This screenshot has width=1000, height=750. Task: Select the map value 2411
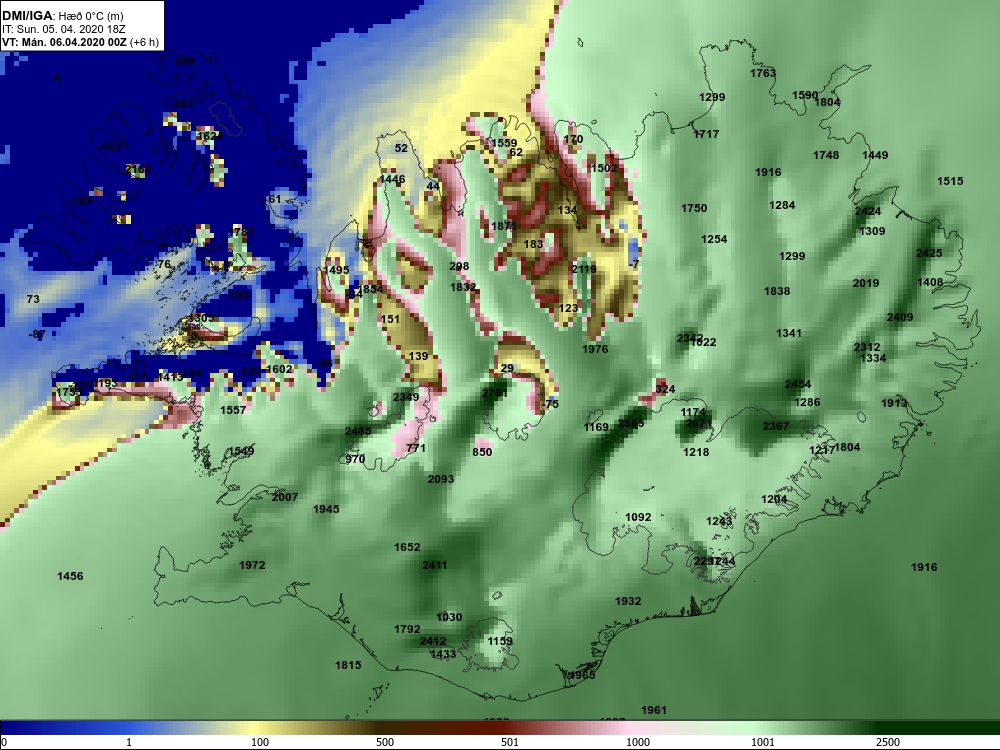[x=434, y=565]
